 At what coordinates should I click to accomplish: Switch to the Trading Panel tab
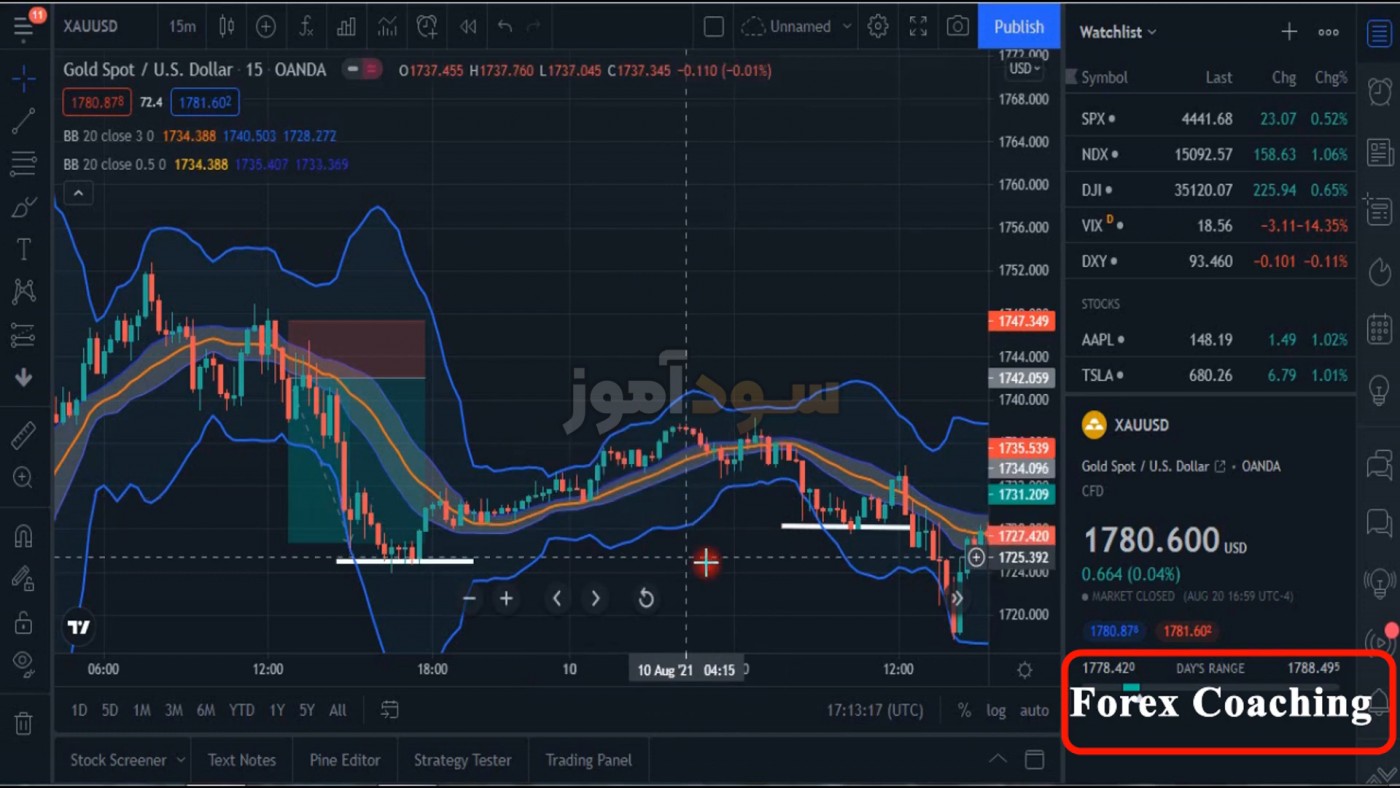coord(589,760)
